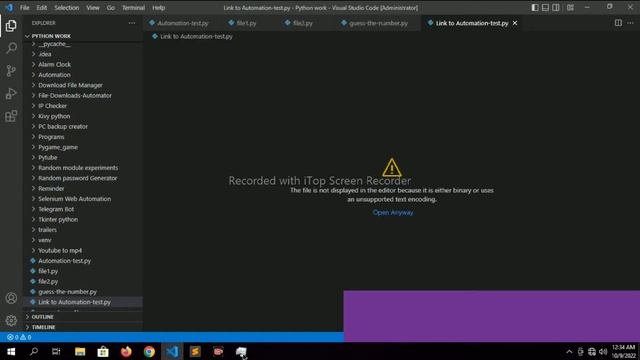Expand the Random password Generator folder

pyautogui.click(x=78, y=178)
